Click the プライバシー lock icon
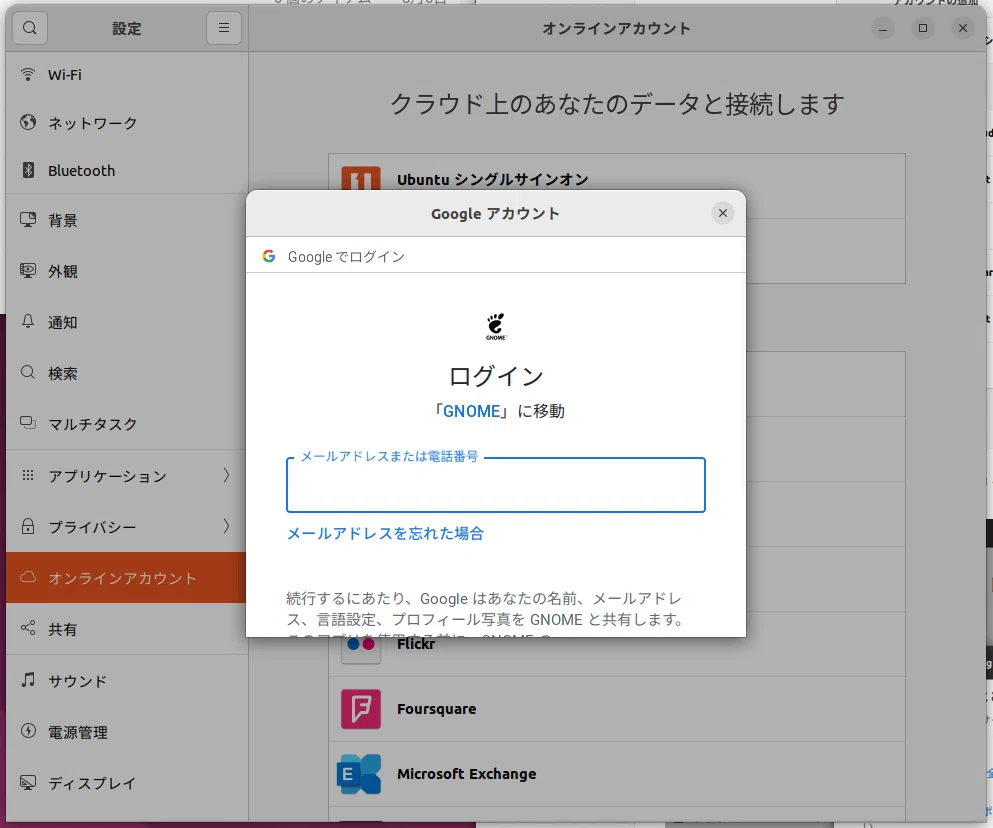Screen dimensions: 993x828 click(28, 526)
